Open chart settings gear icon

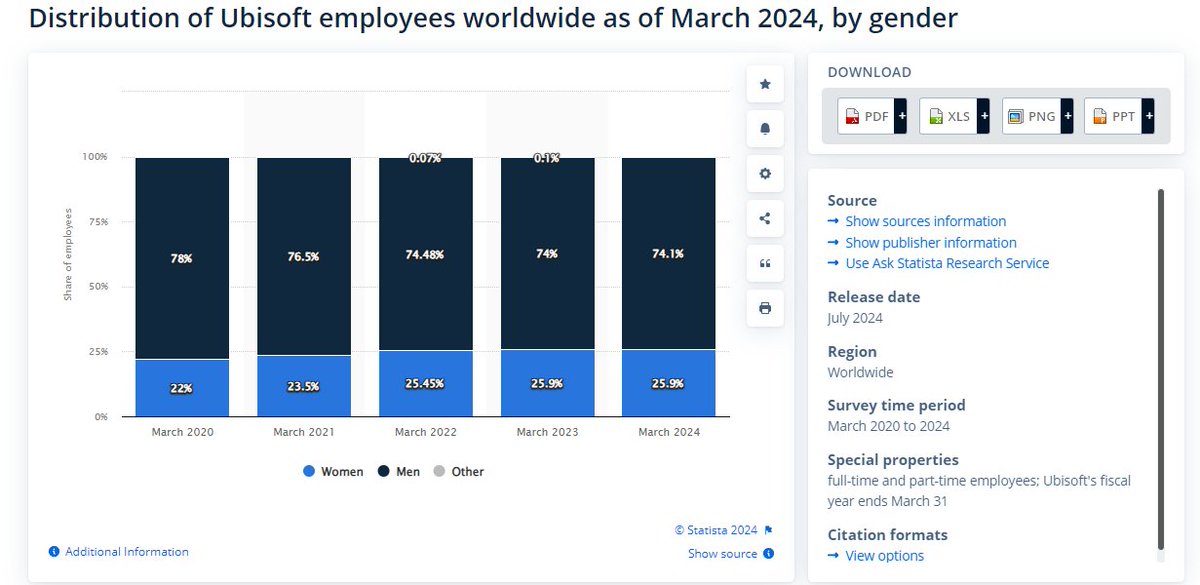765,174
